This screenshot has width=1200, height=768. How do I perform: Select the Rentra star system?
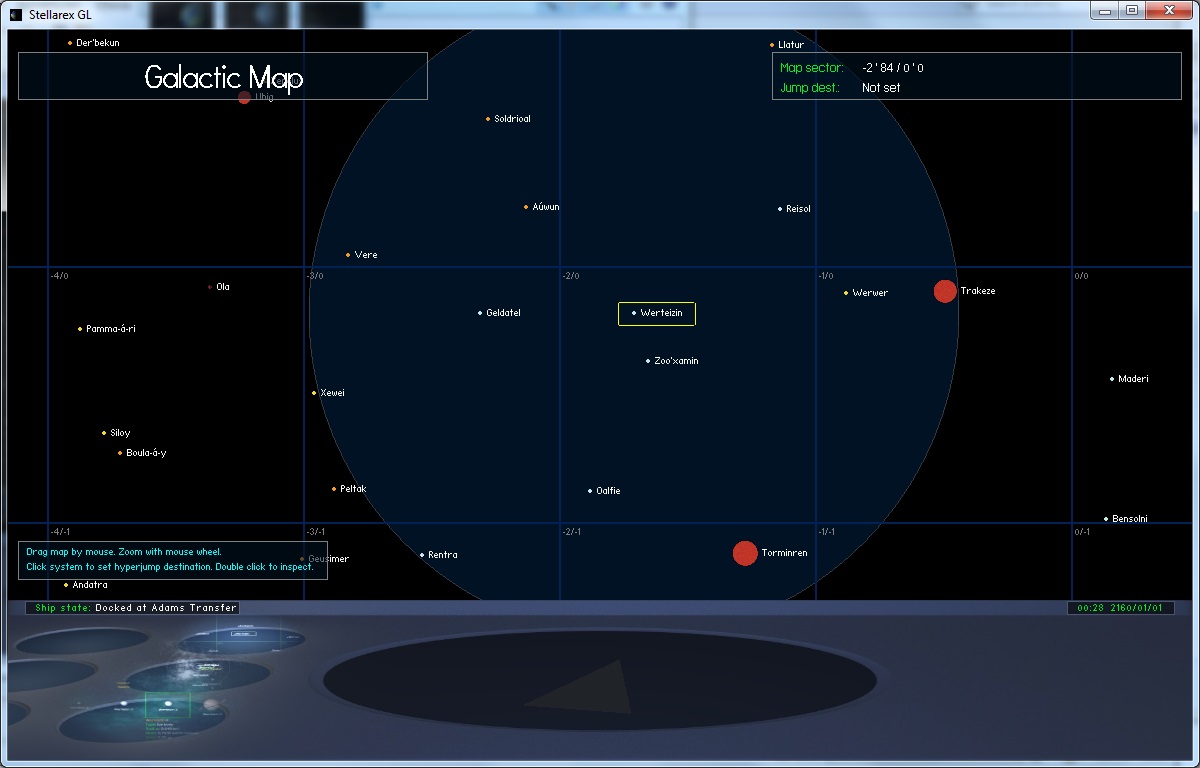coord(422,555)
